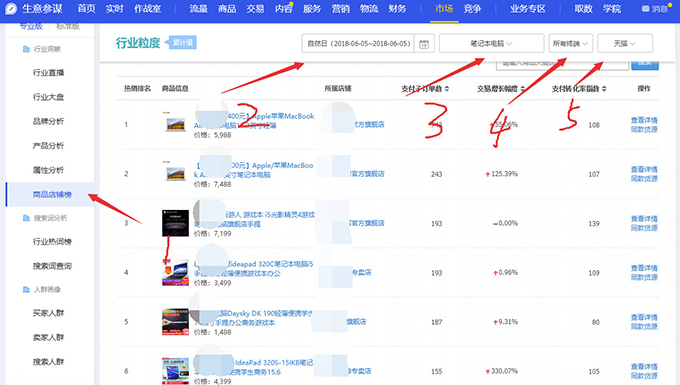Expand the 笔记本电脑 category dropdown

point(491,43)
